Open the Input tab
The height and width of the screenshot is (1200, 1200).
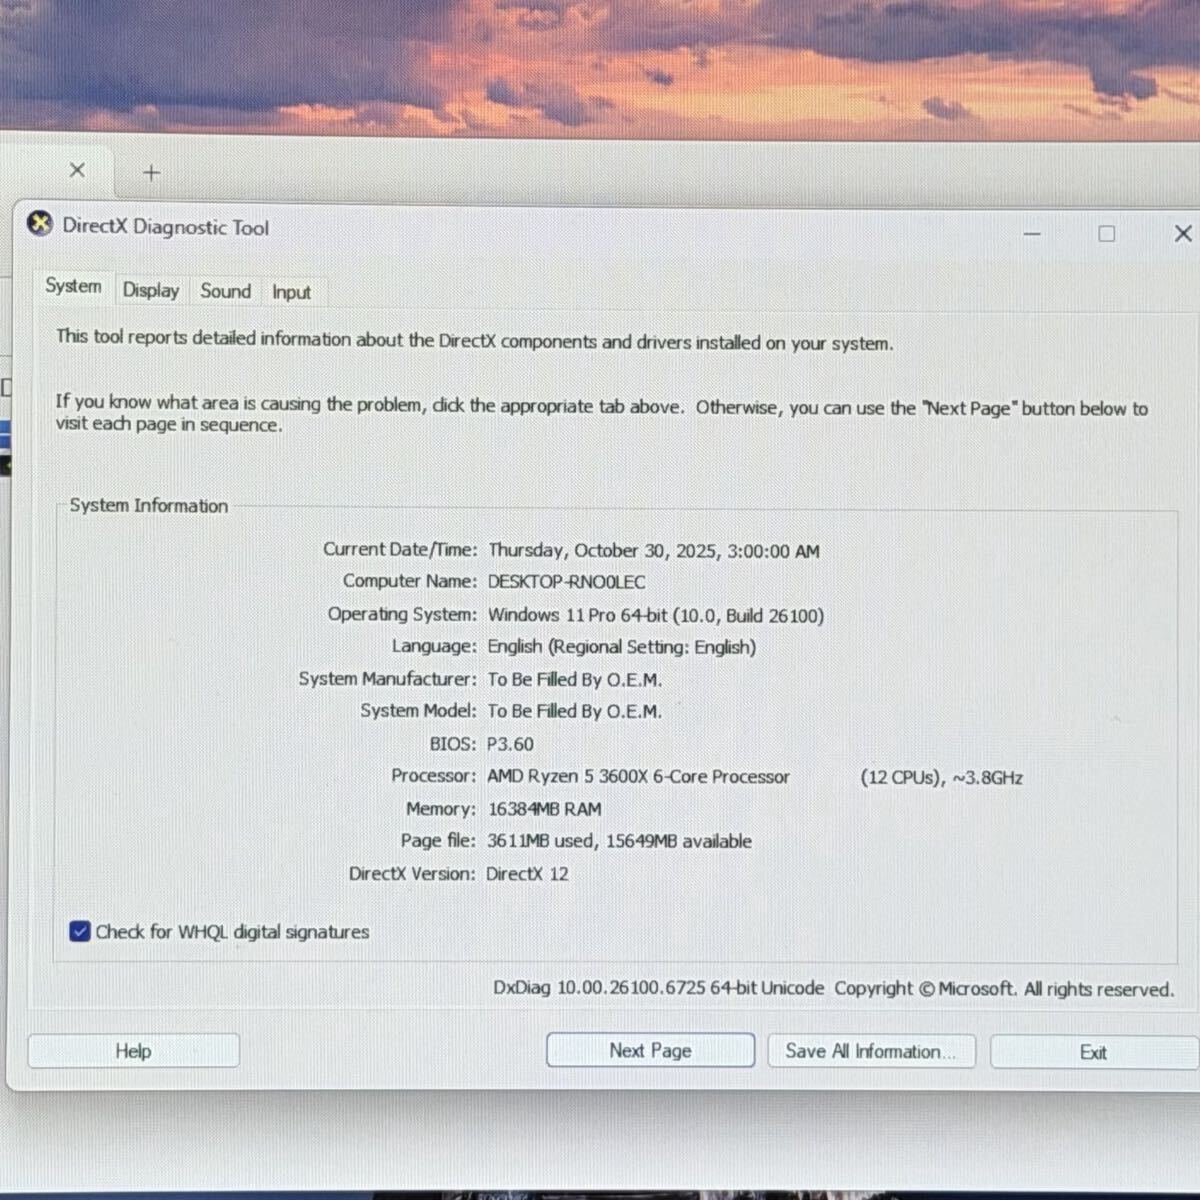pyautogui.click(x=291, y=292)
